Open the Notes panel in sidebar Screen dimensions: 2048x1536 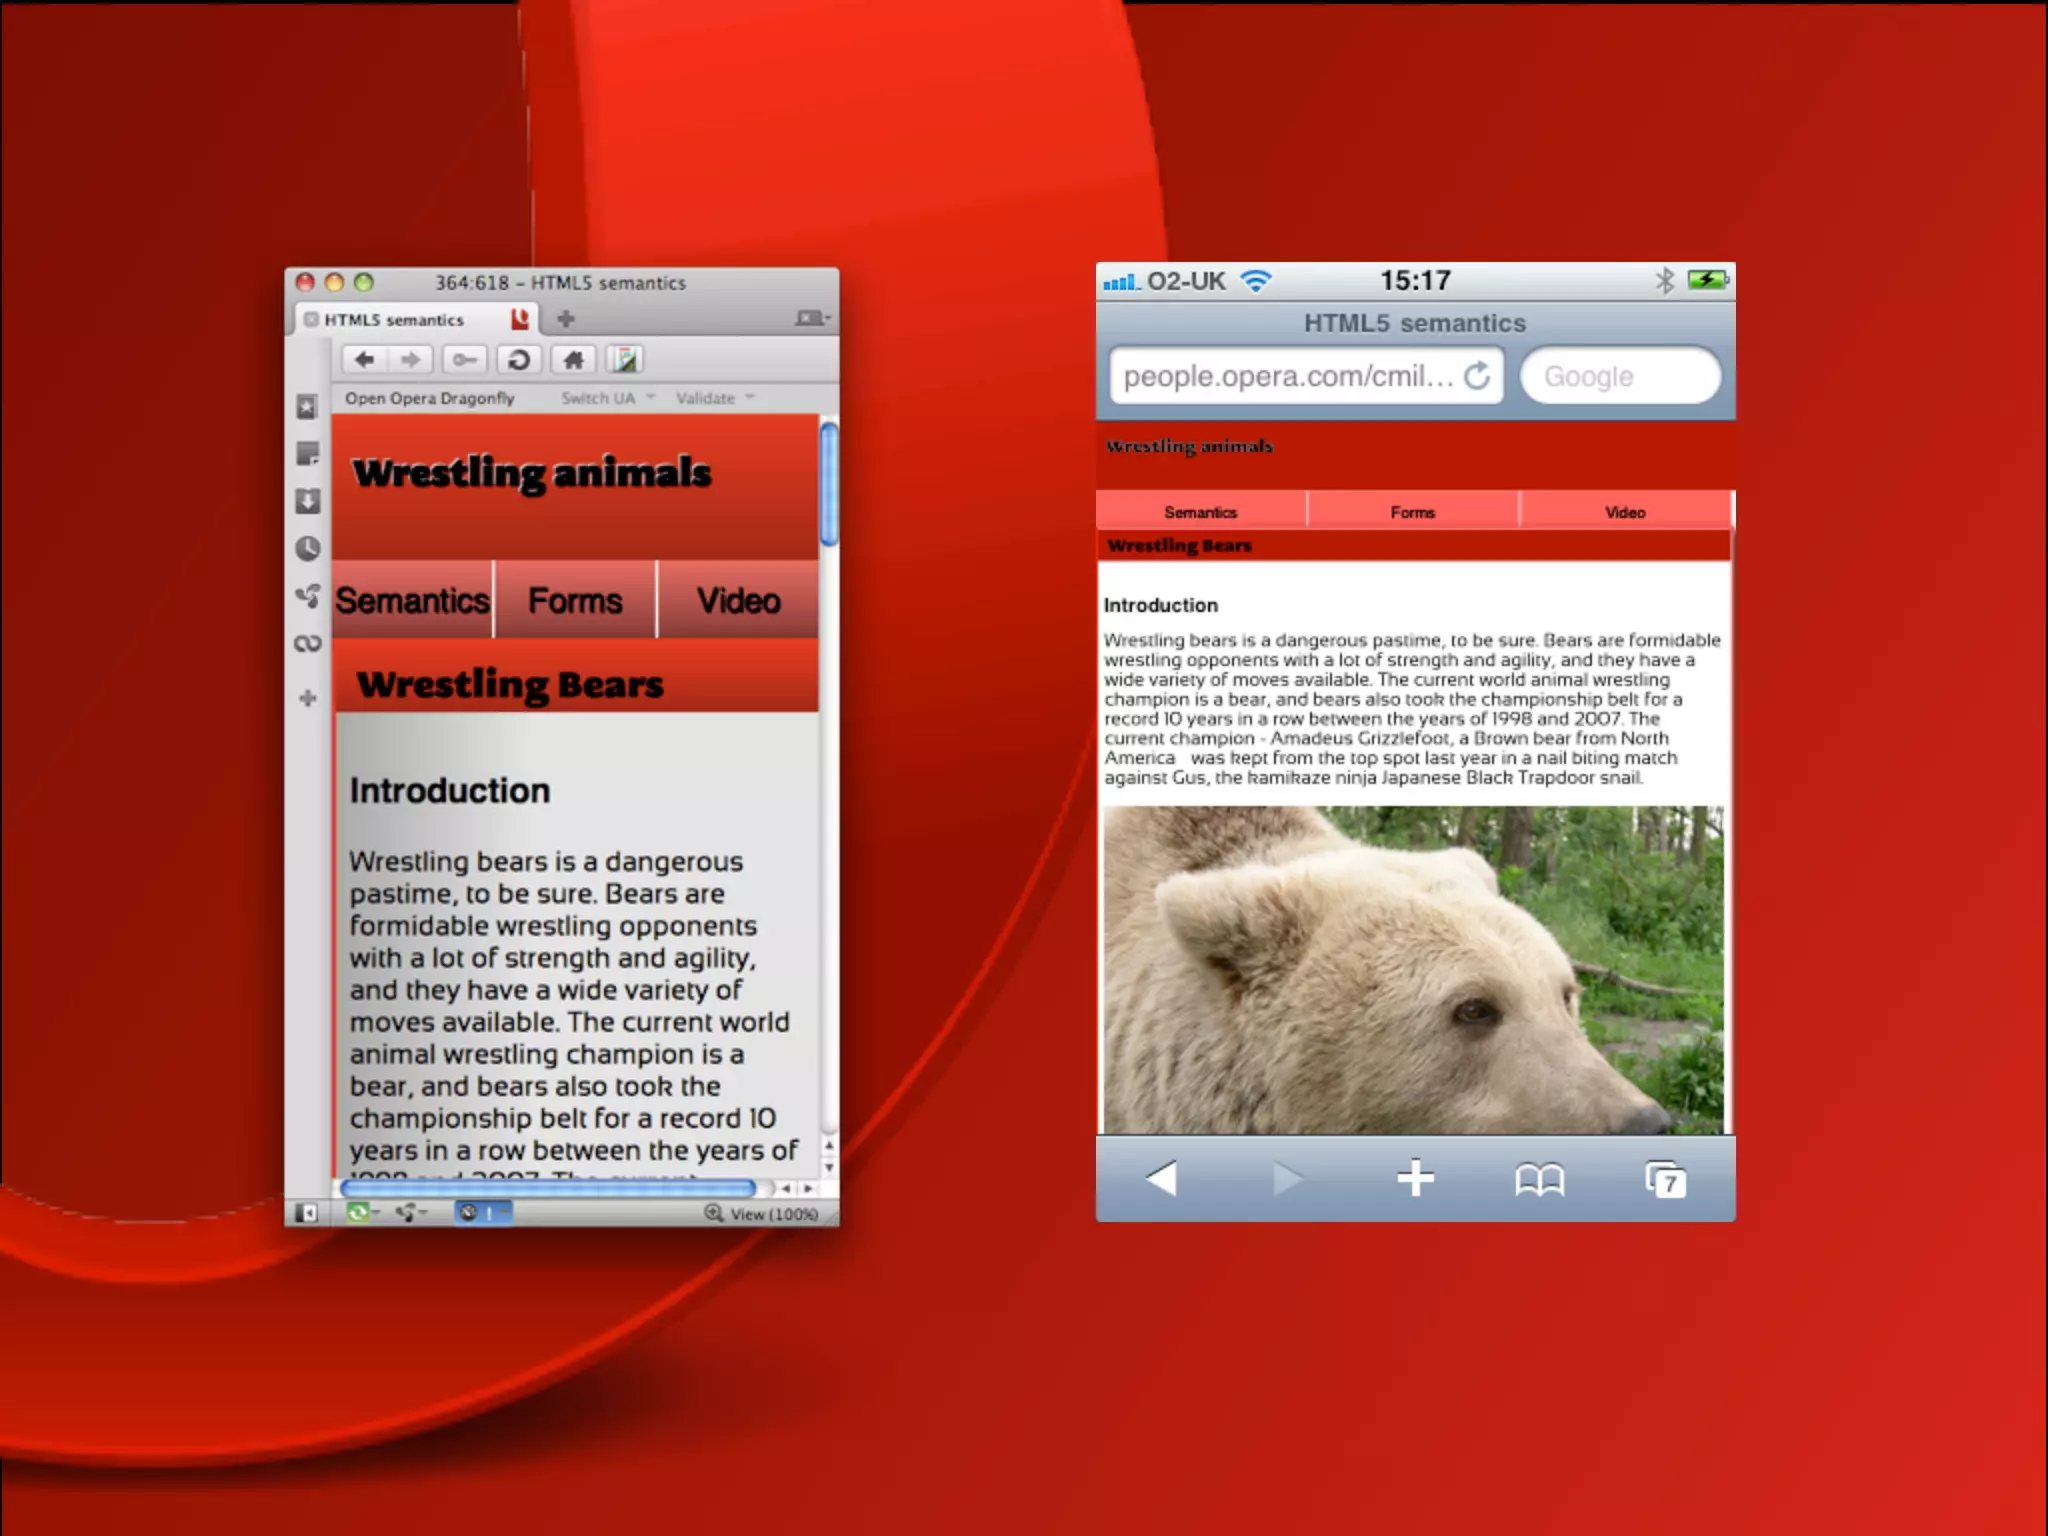307,454
